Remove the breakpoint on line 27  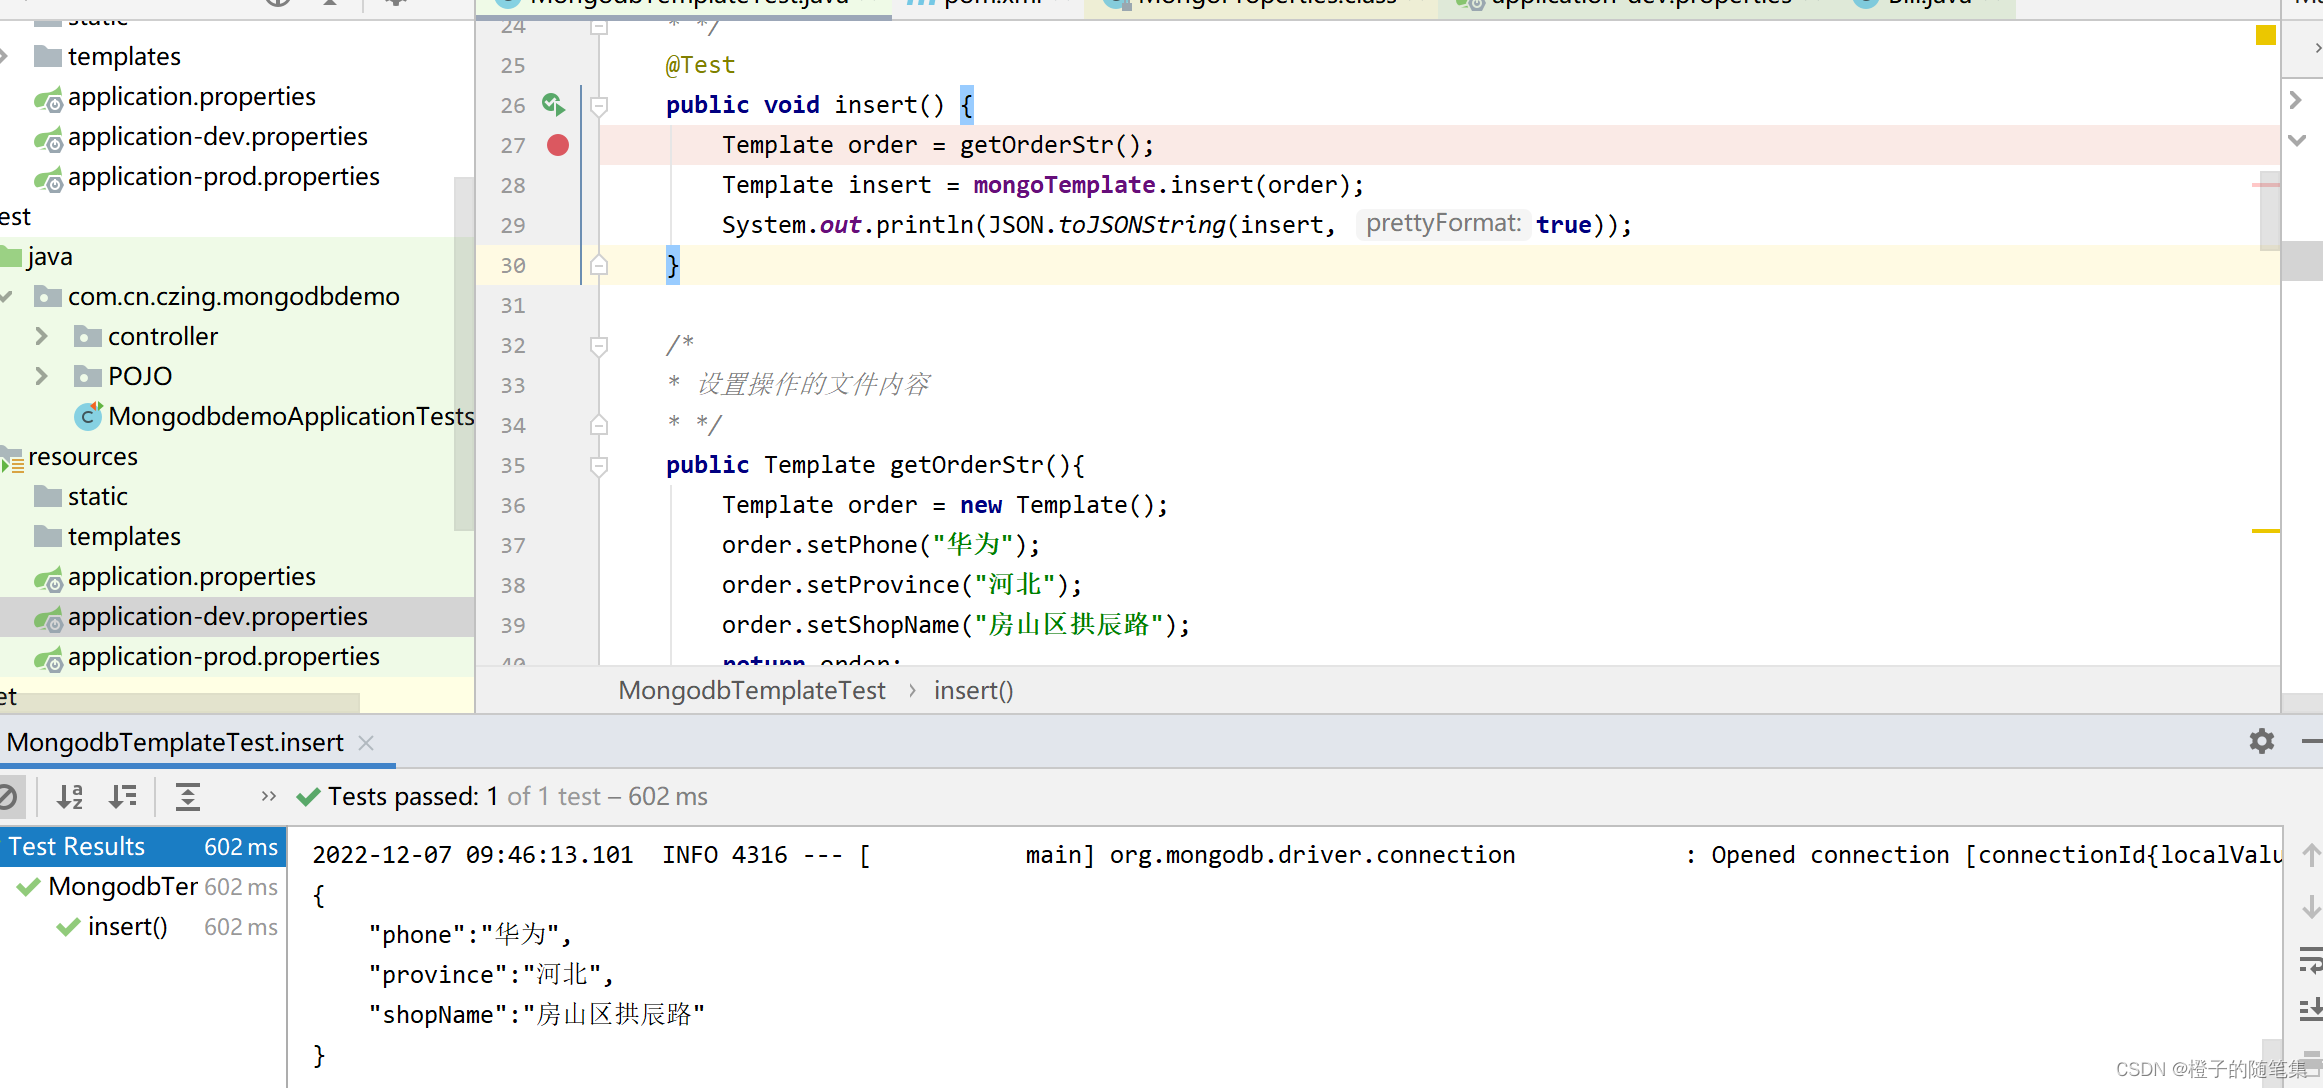coord(558,145)
